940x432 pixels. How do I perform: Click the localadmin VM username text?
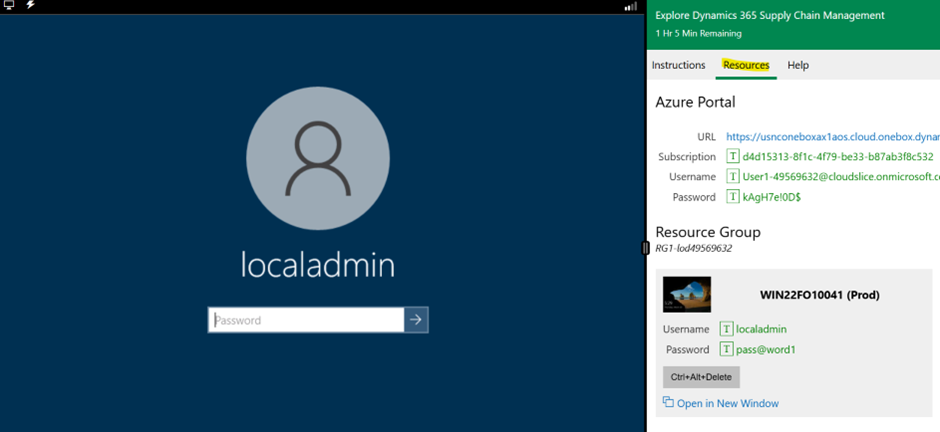[x=761, y=329]
